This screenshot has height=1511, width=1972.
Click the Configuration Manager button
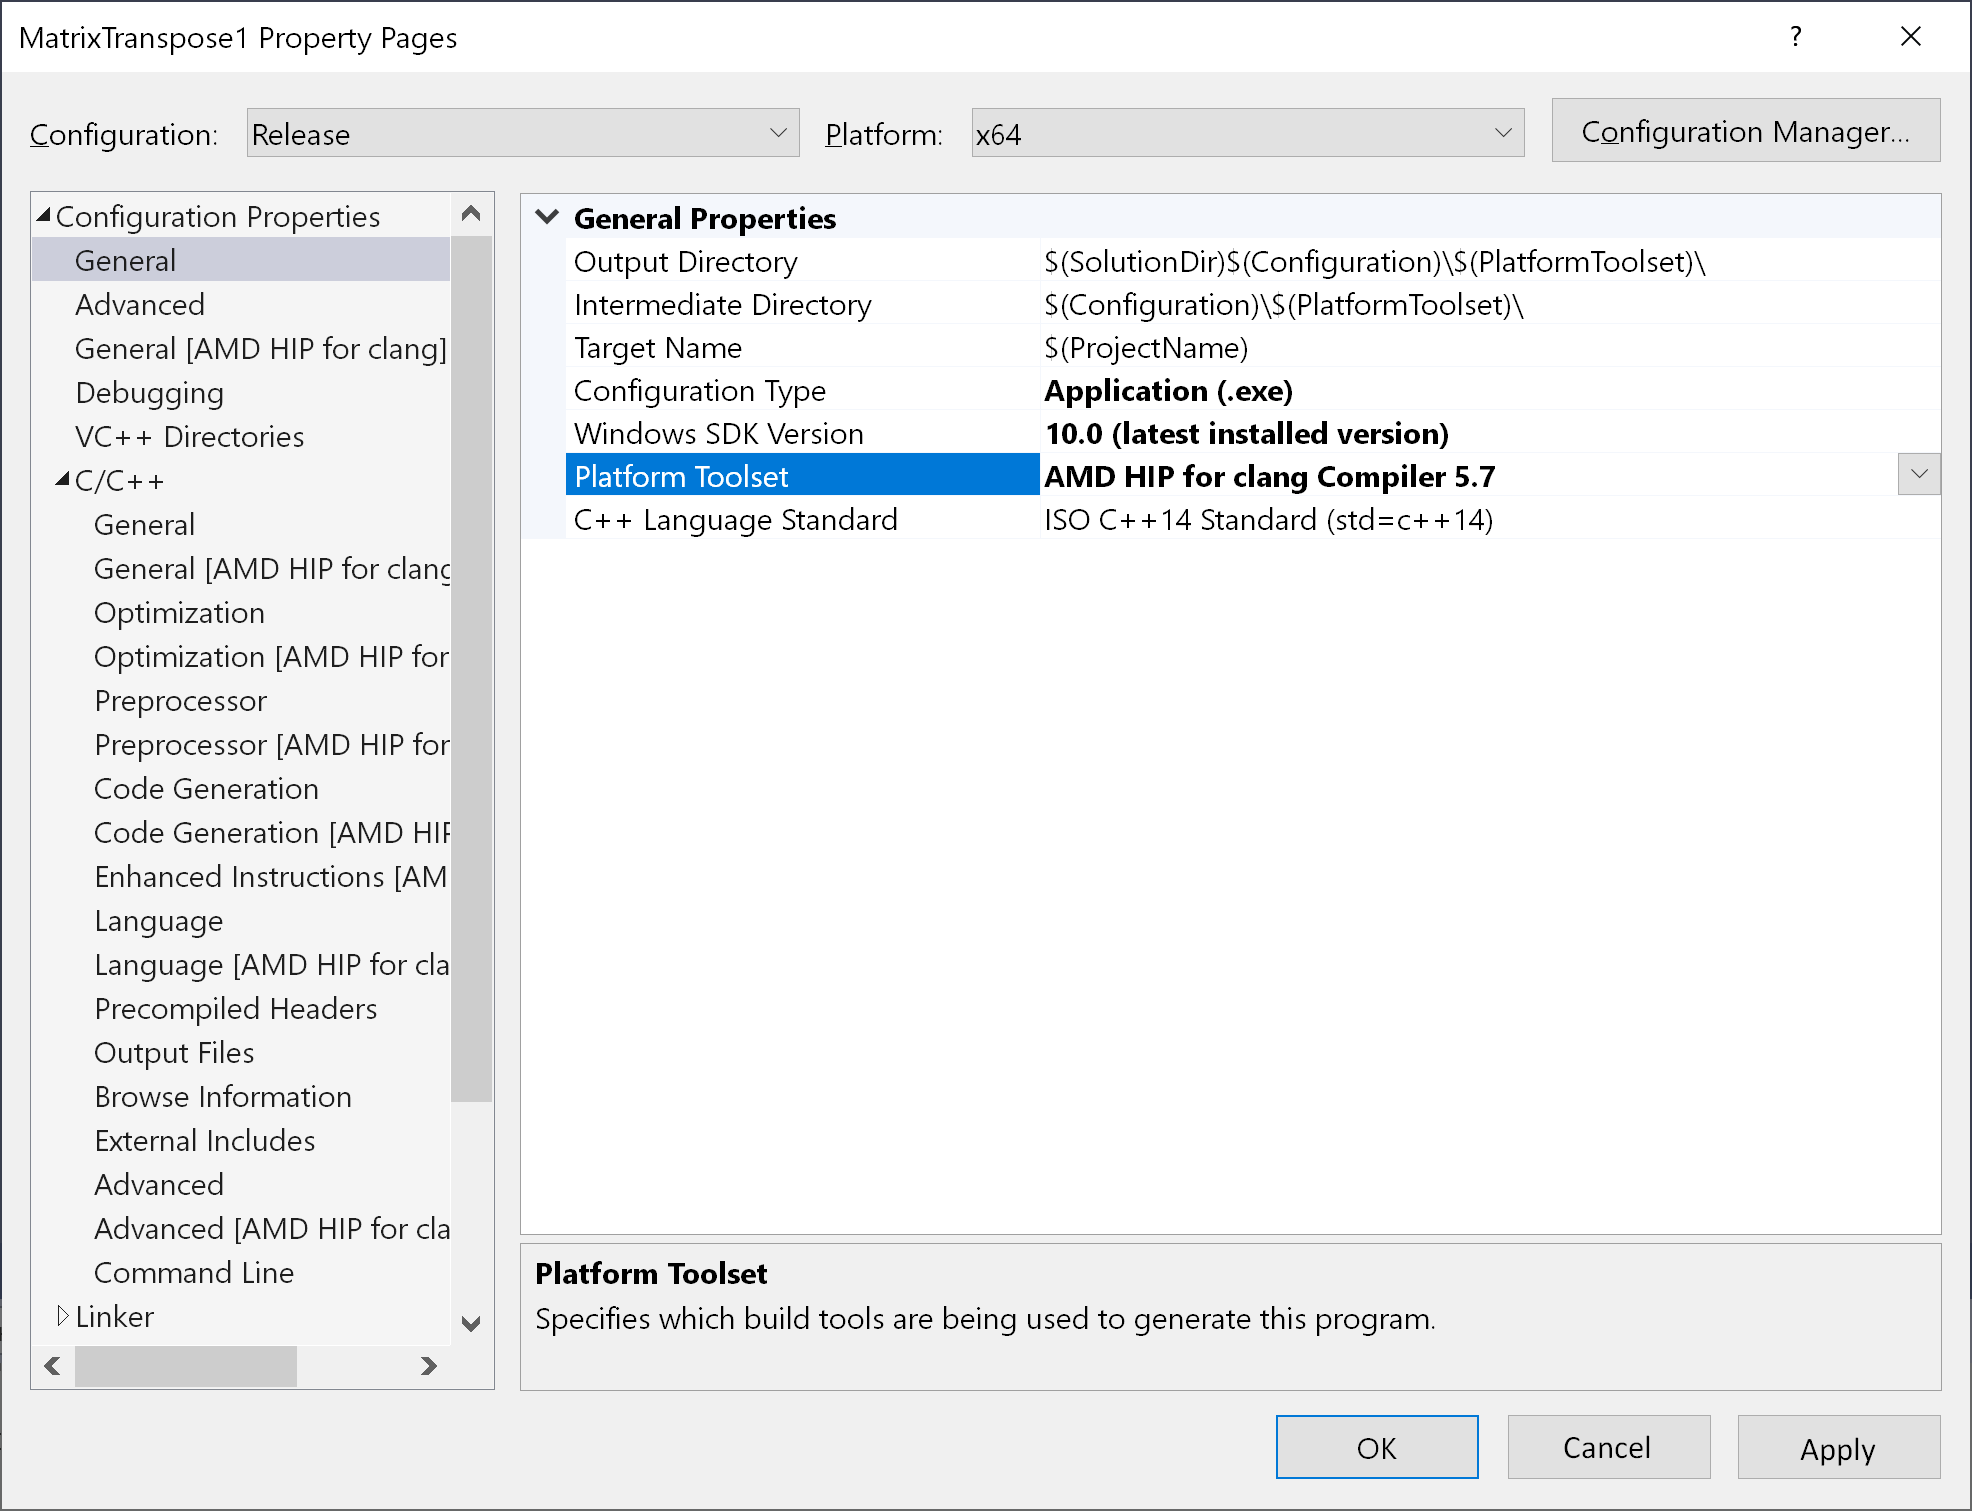pyautogui.click(x=1745, y=131)
